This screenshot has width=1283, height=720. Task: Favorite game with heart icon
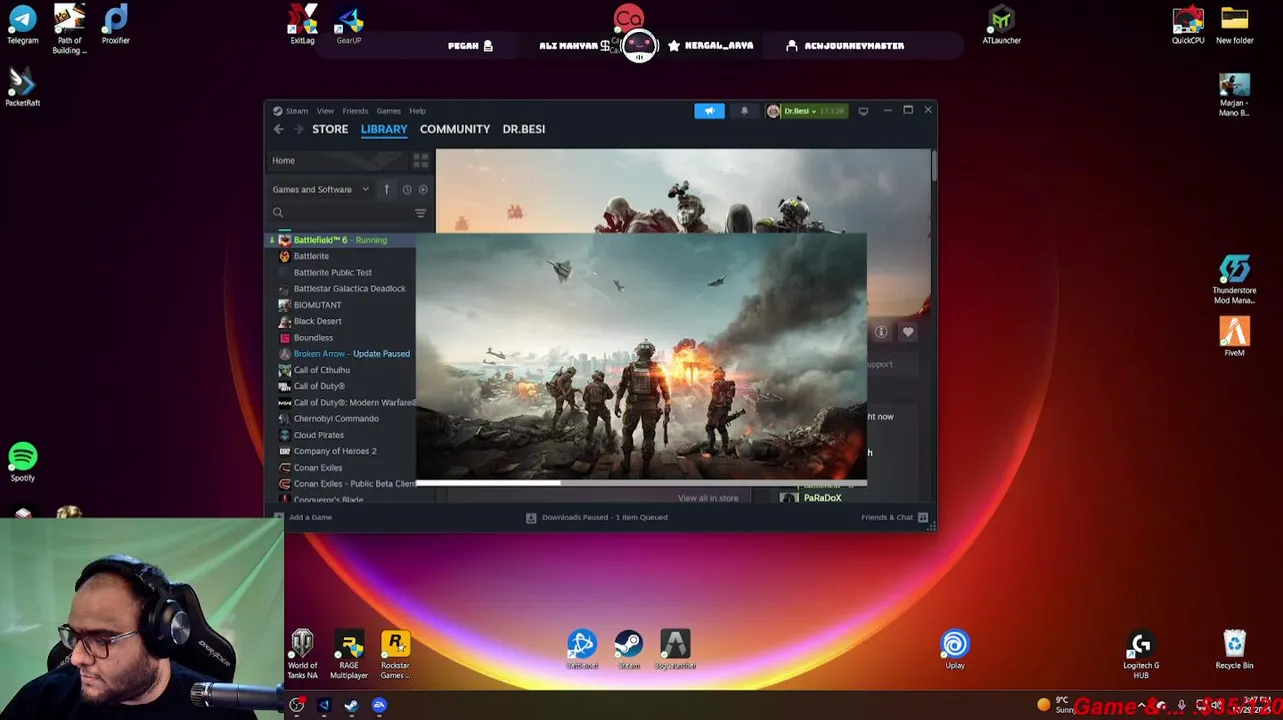(x=908, y=332)
